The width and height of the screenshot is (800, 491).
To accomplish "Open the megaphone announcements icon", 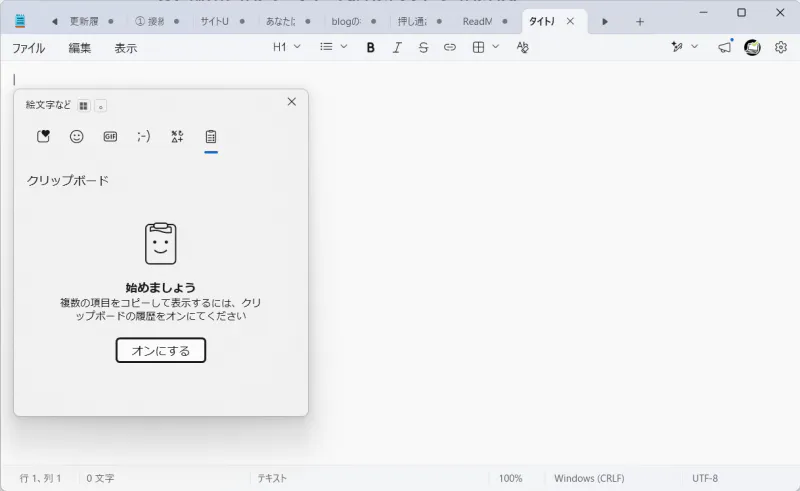I will tap(725, 47).
